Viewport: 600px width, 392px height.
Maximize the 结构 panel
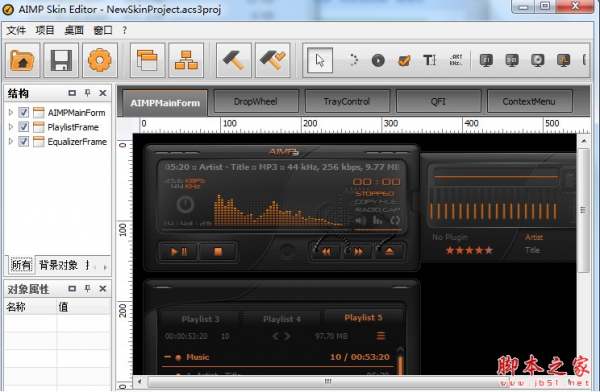pyautogui.click(x=72, y=93)
